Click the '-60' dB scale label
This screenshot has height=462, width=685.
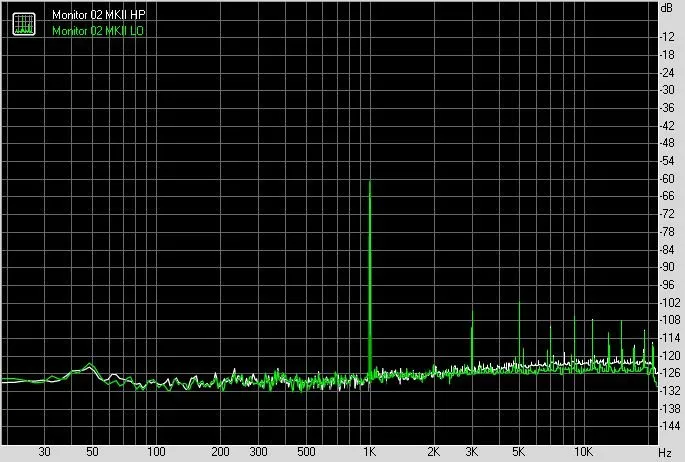coord(667,179)
